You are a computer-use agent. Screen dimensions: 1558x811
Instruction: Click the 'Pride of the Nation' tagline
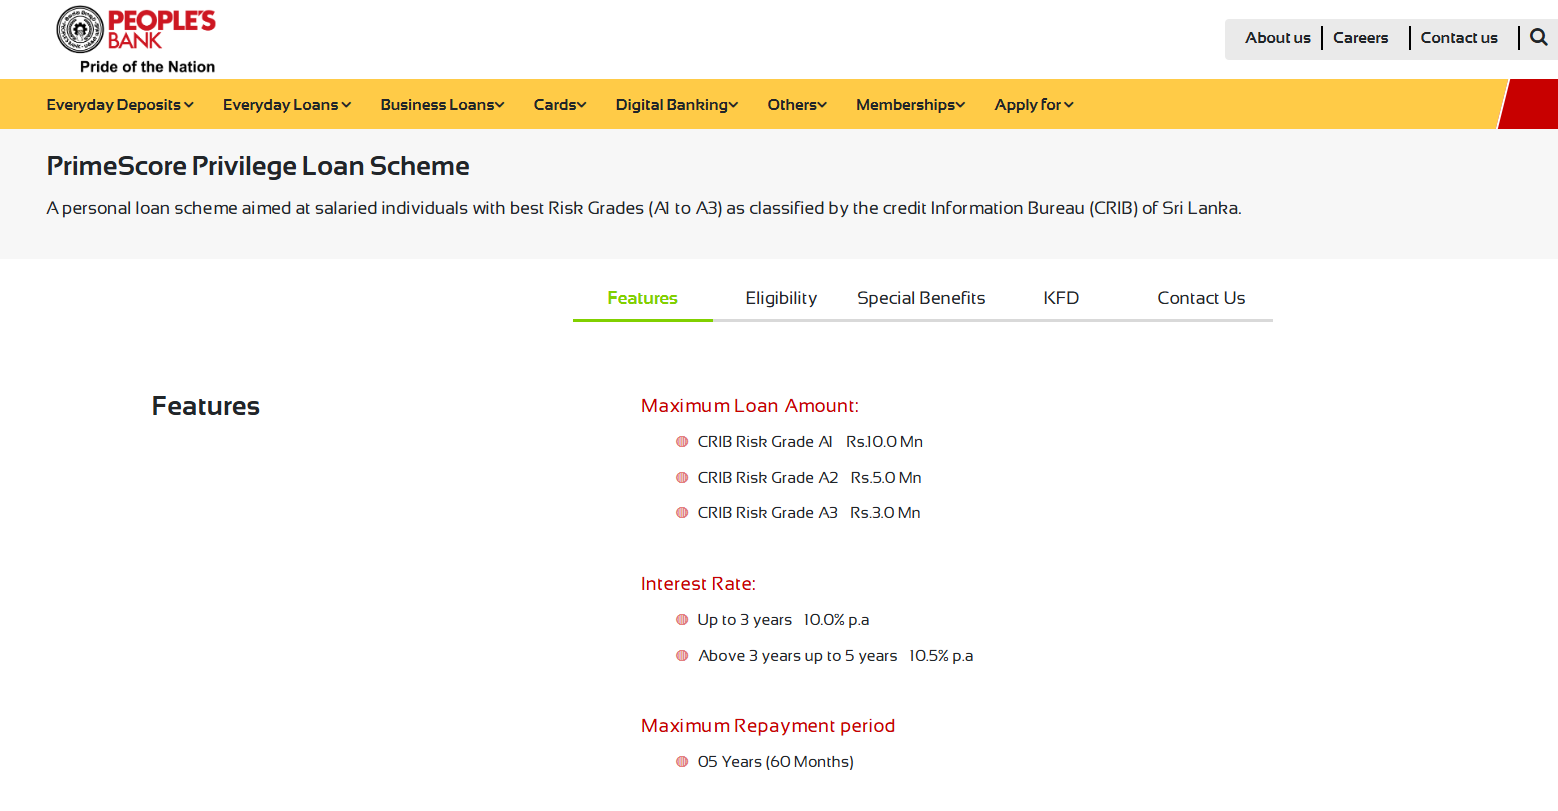148,67
